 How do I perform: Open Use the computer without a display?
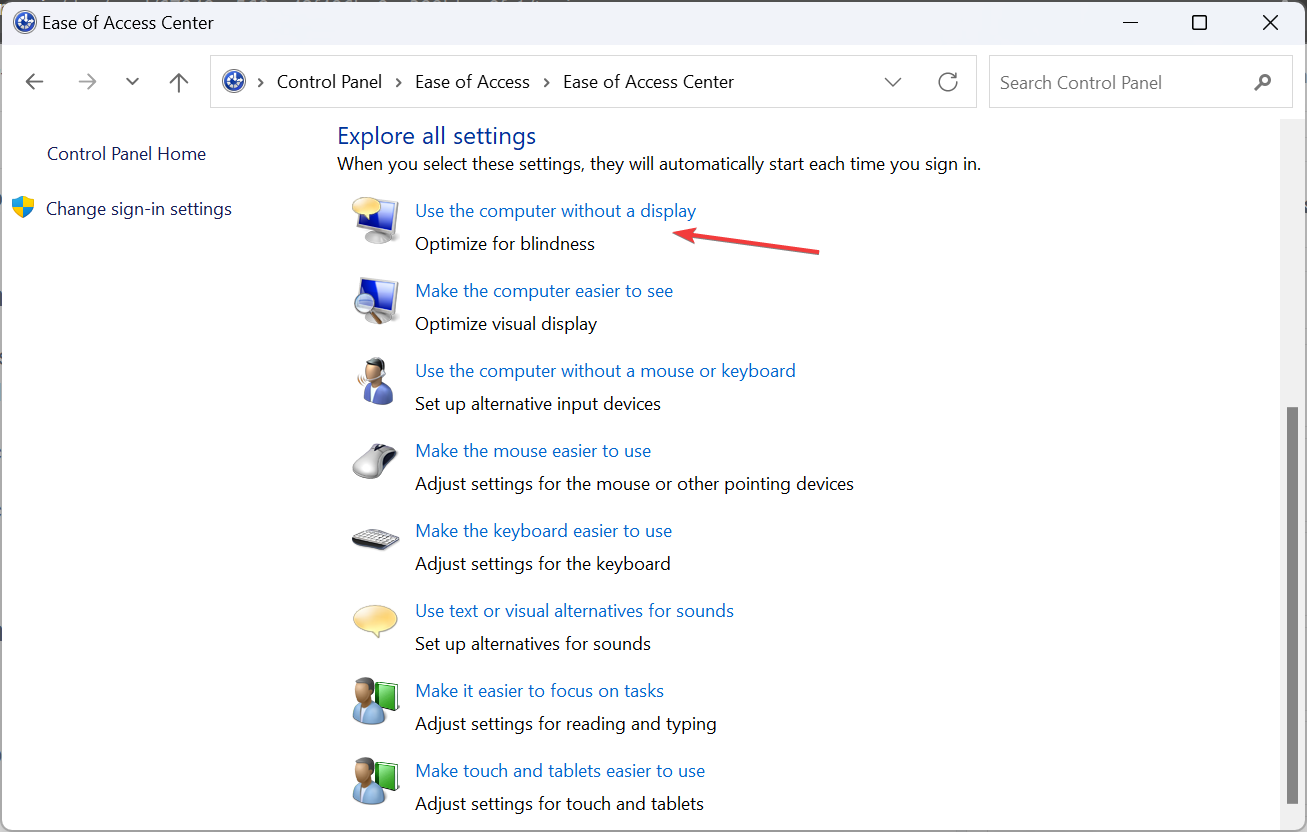[x=555, y=210]
